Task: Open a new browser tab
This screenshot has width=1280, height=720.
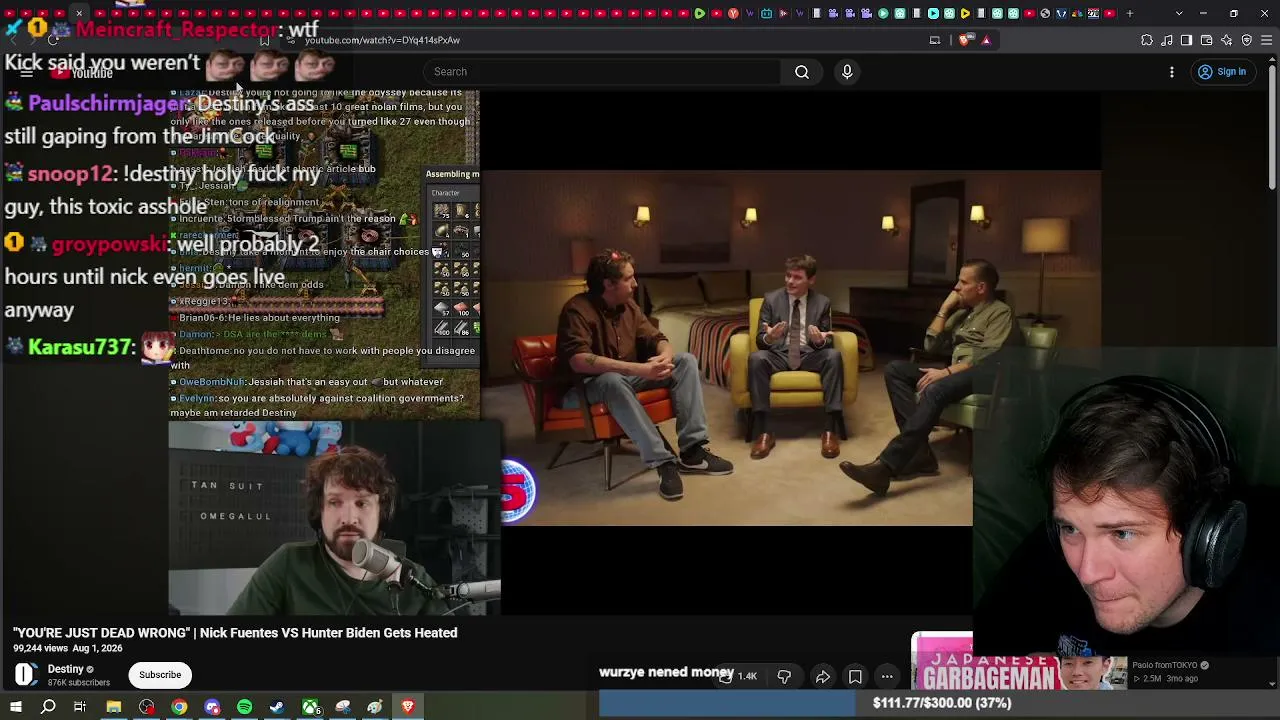Action: (x=1130, y=13)
